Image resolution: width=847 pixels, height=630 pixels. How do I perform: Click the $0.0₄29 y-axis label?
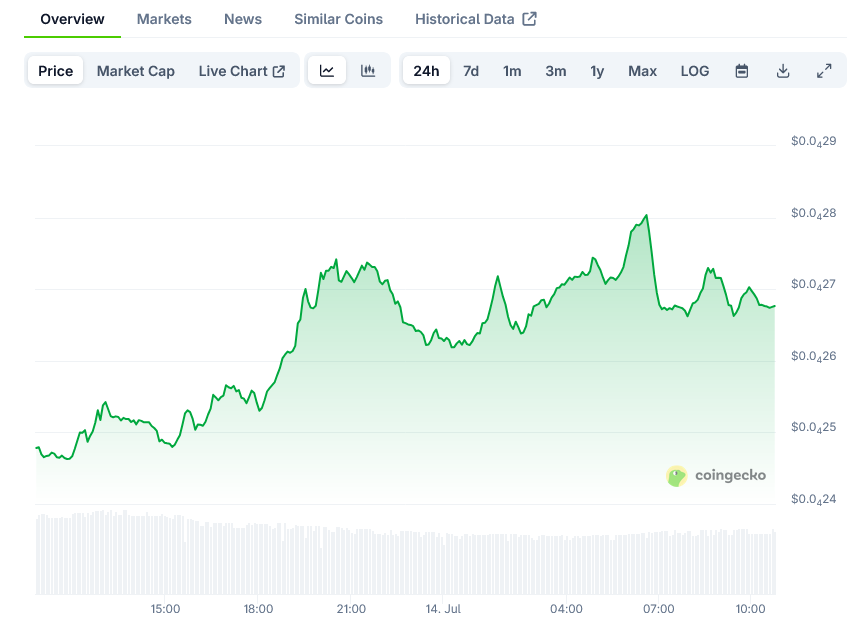pos(814,142)
